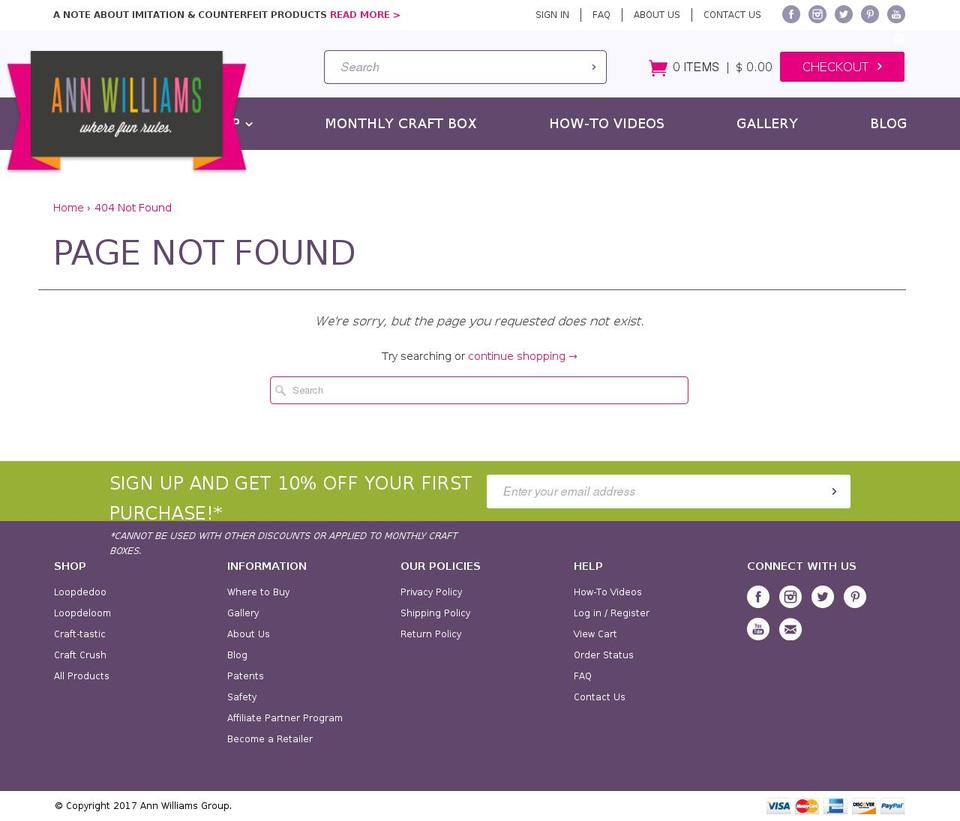Open View Cart footer link

595,634
